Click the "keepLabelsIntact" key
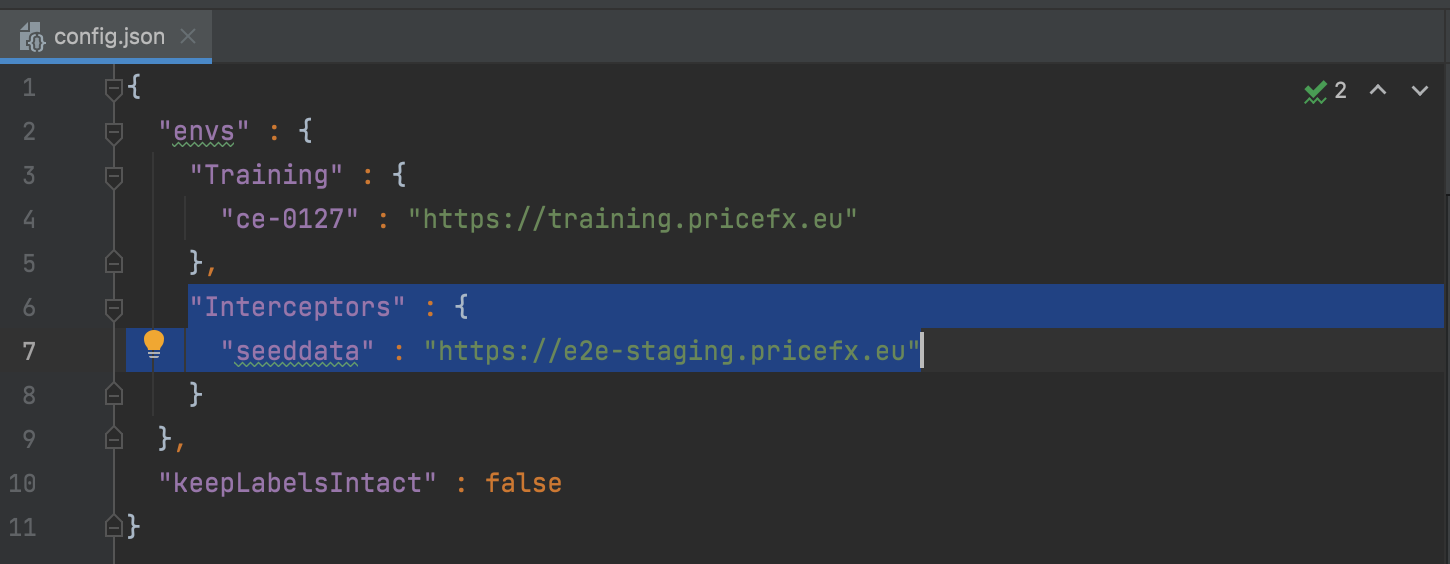The width and height of the screenshot is (1450, 564). (298, 483)
